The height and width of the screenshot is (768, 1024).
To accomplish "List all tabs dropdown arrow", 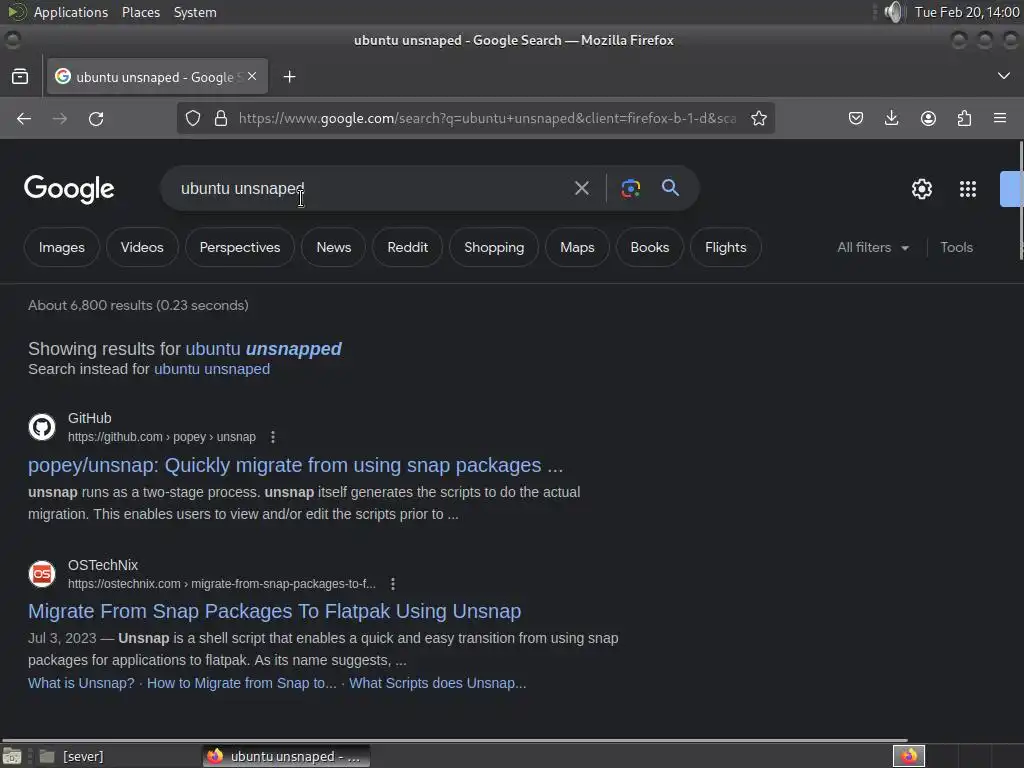I will 1004,76.
